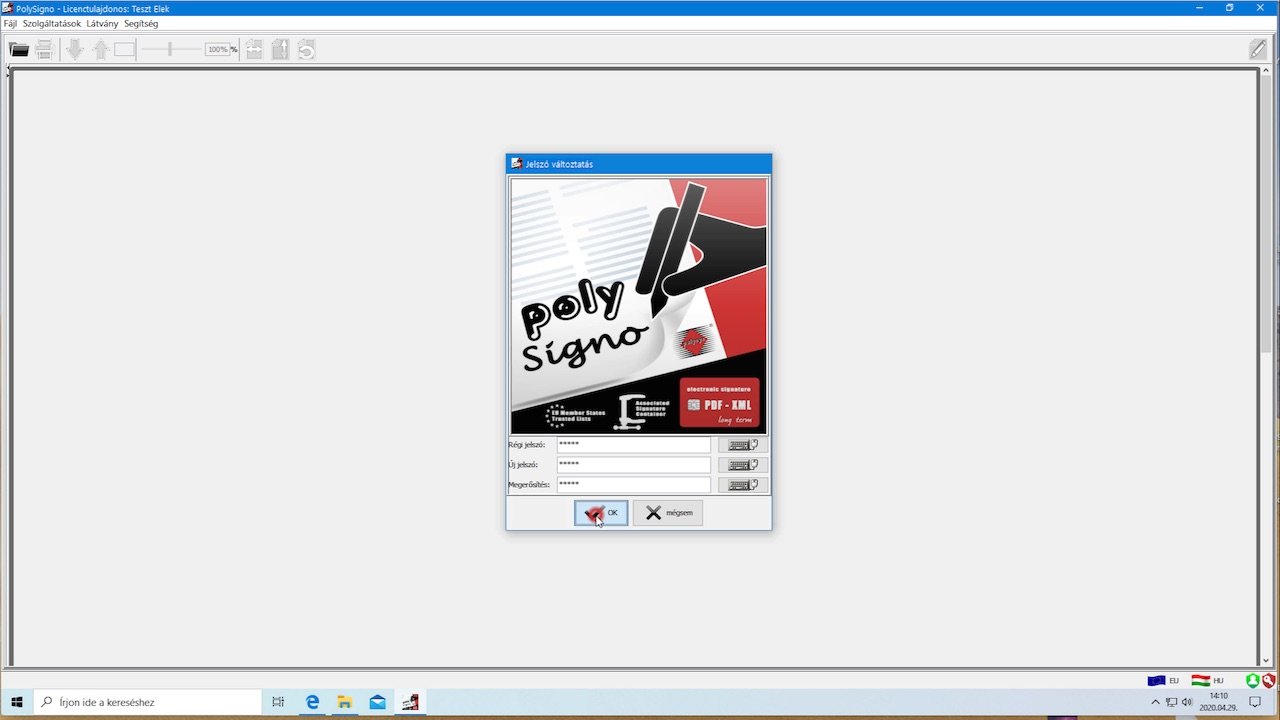Screen dimensions: 1280x720
Task: Click the Új jelszó password field
Action: pyautogui.click(x=633, y=465)
